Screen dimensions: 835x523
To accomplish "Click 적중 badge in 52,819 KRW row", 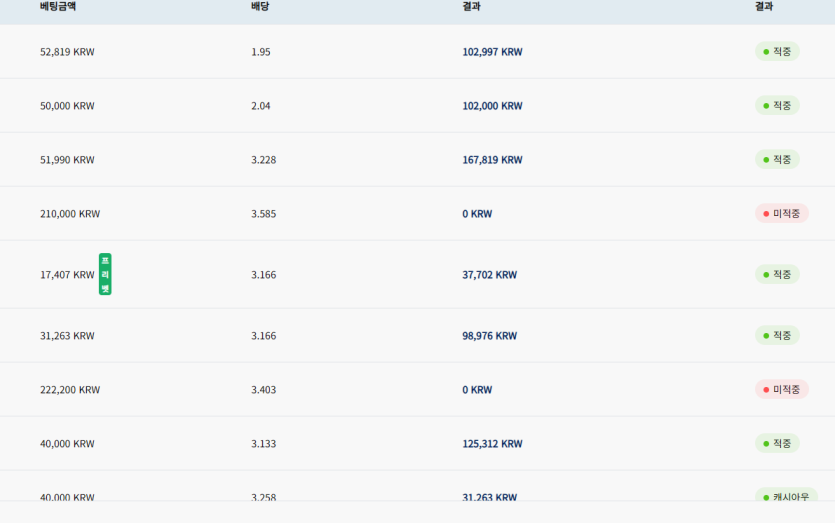I will [777, 51].
